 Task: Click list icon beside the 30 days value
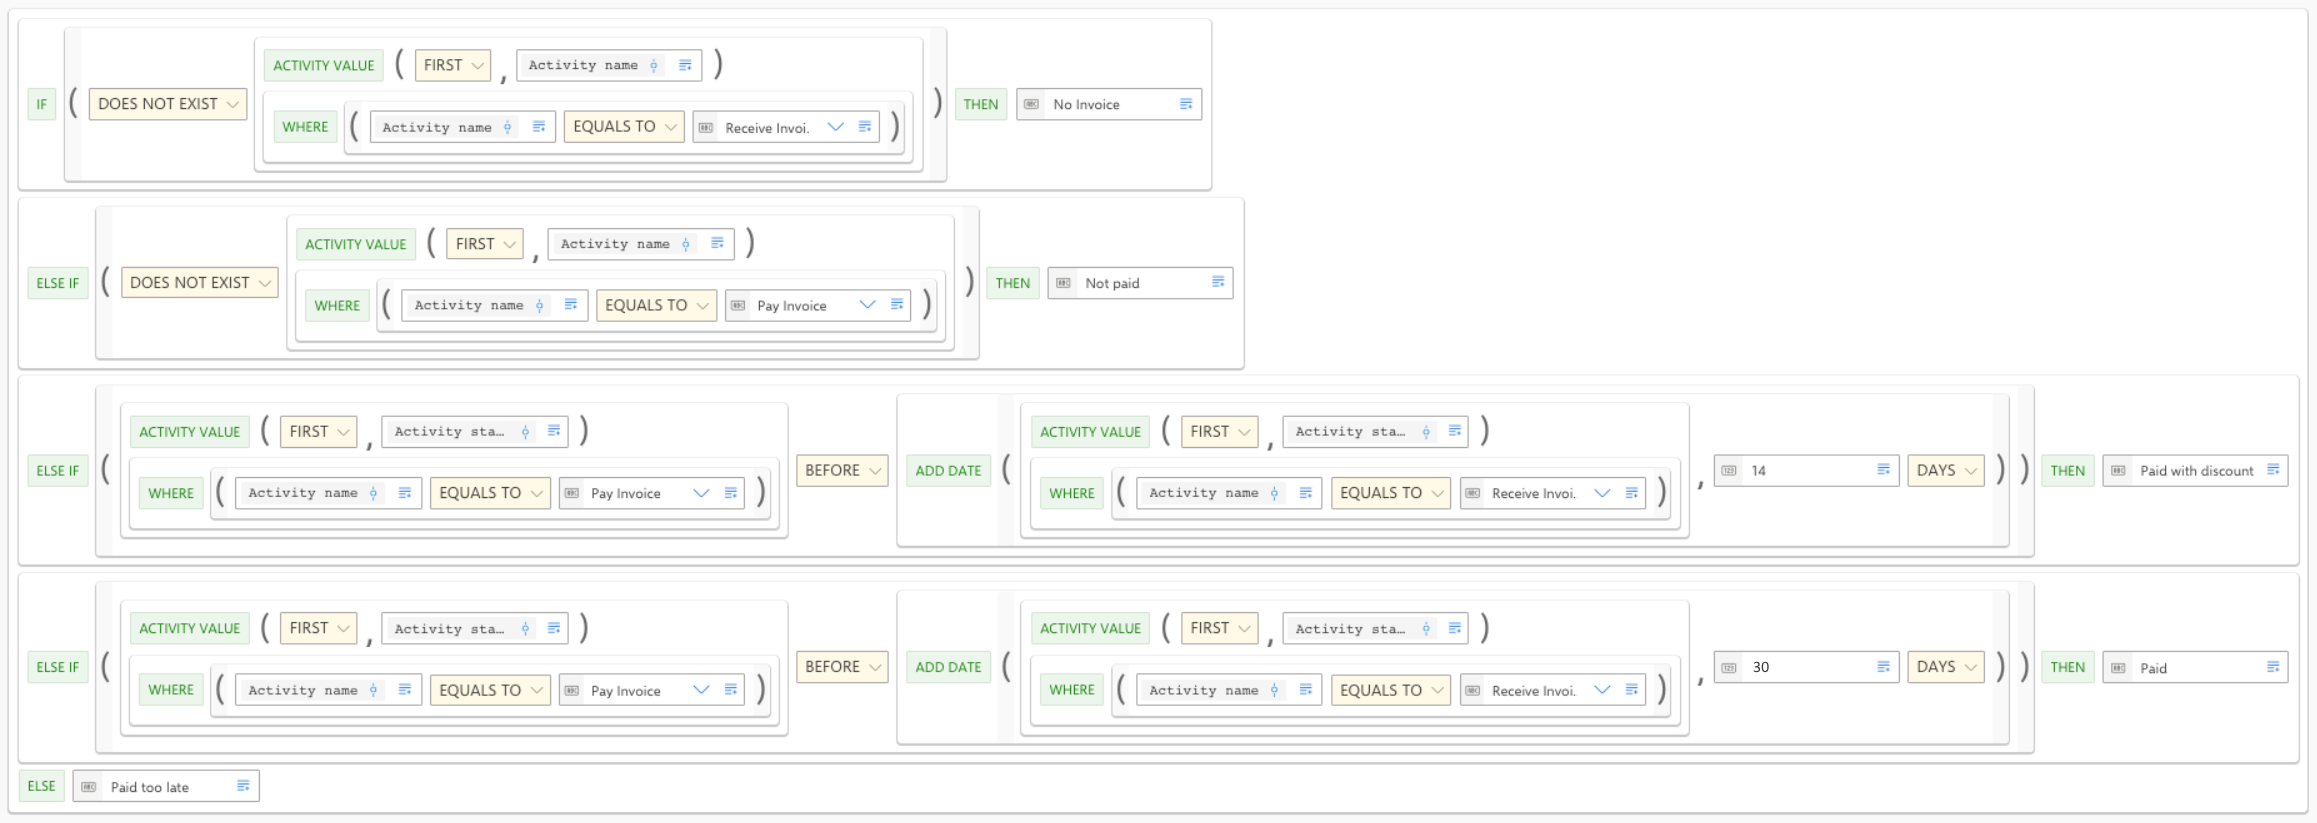tap(1883, 667)
